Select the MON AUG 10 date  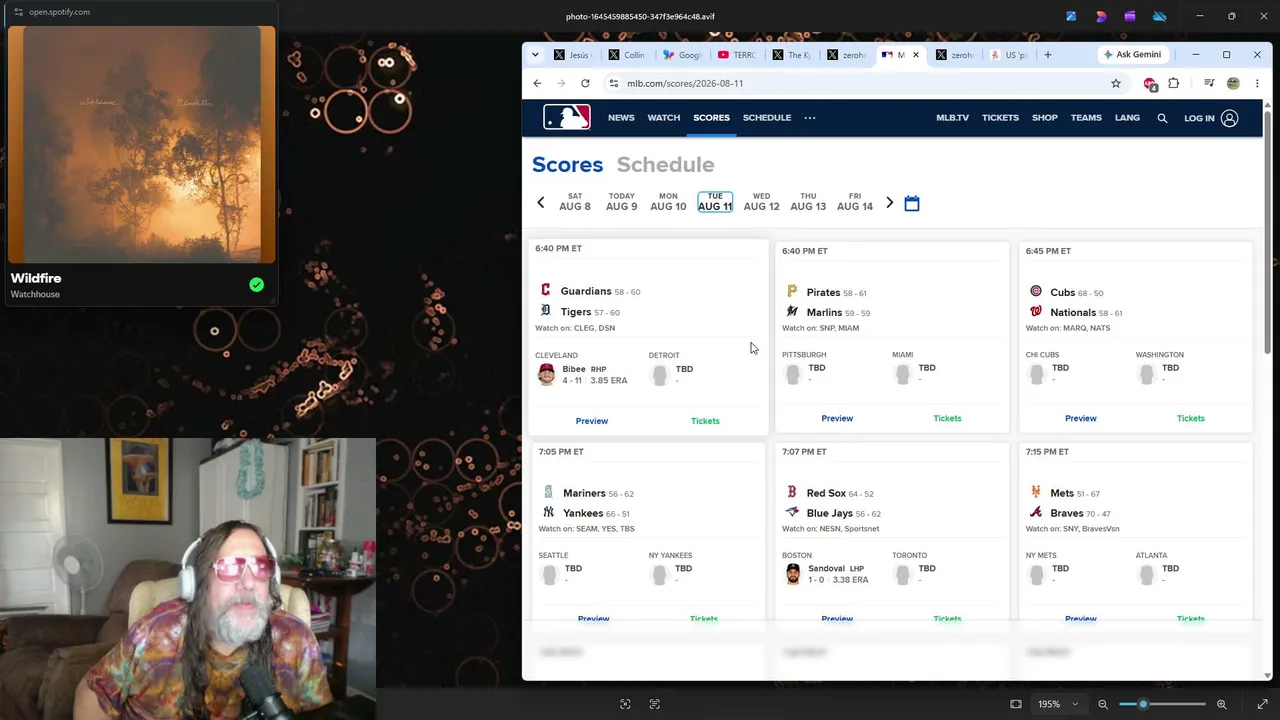coord(668,202)
